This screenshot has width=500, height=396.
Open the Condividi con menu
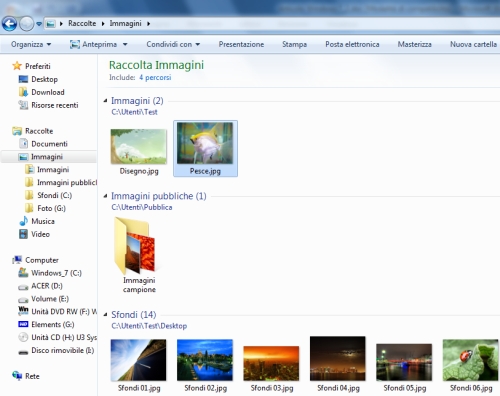[173, 44]
